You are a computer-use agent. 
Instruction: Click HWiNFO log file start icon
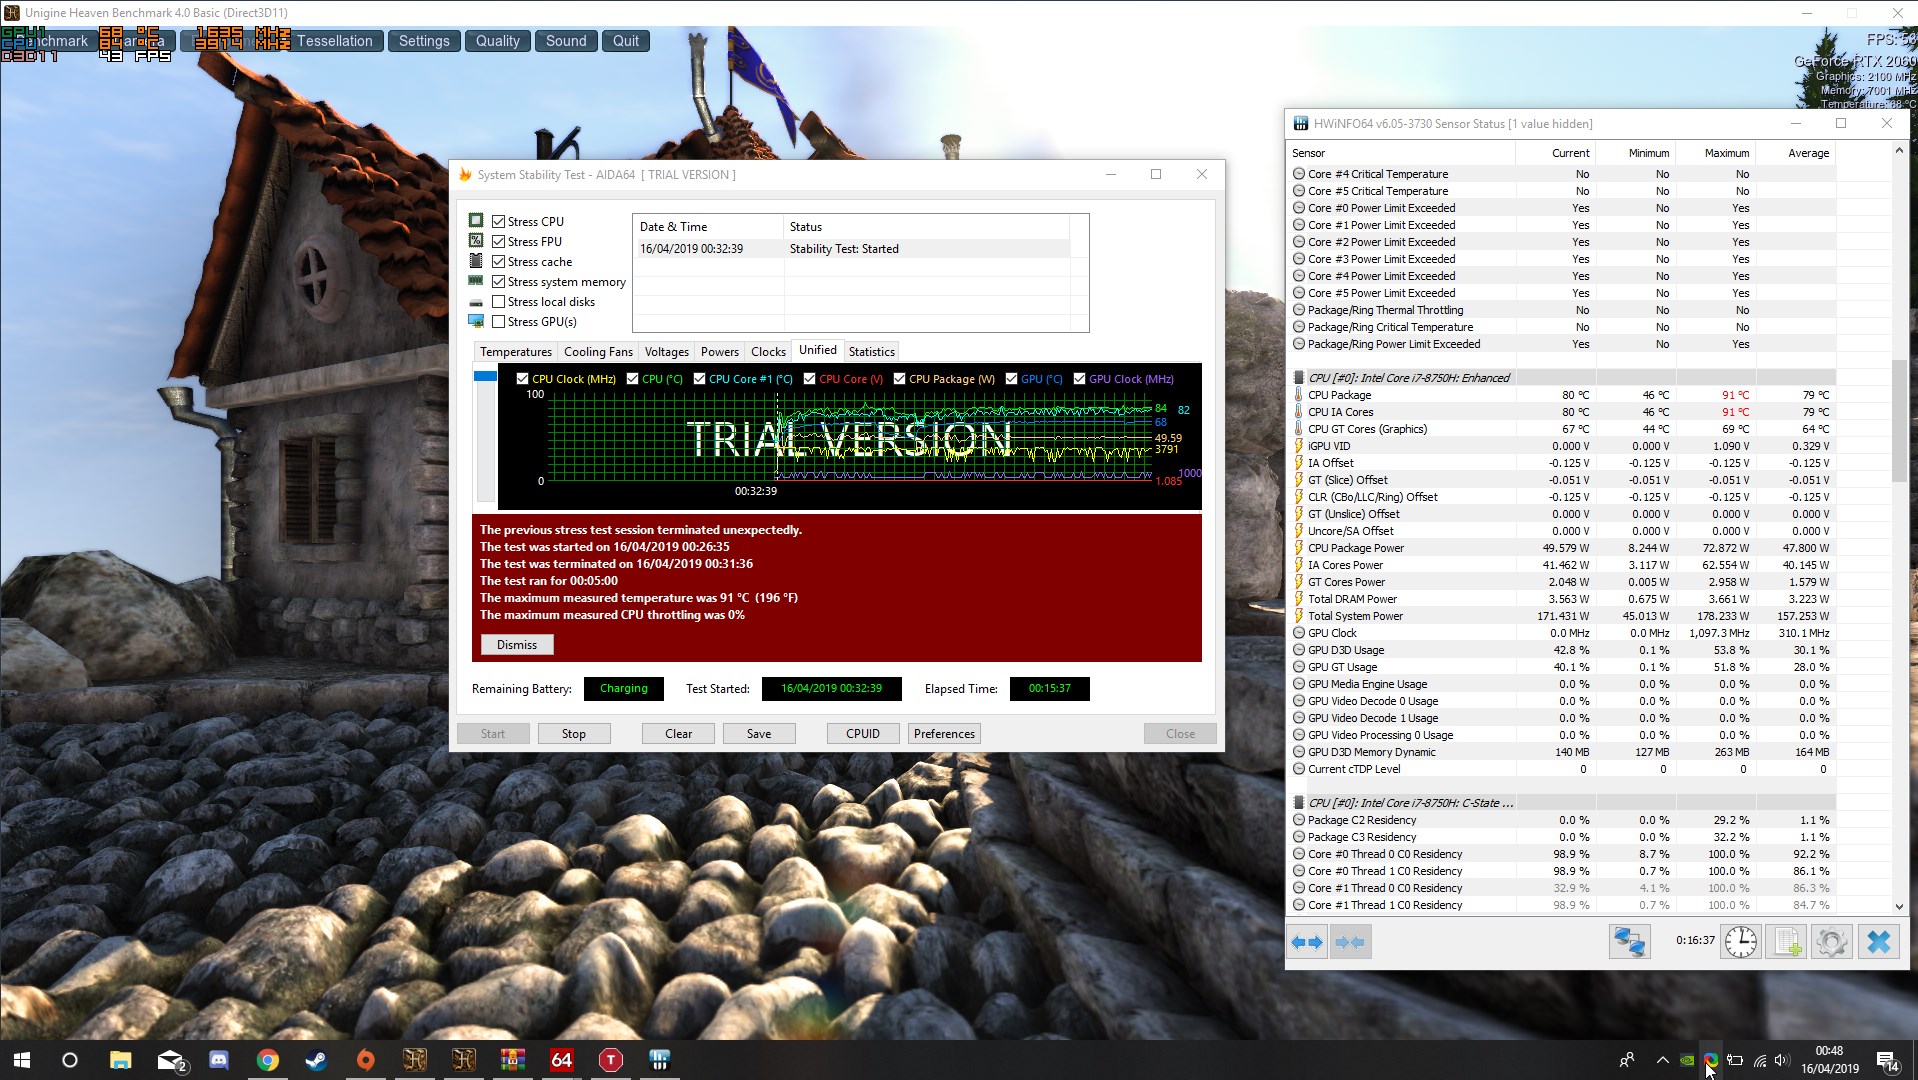[1787, 942]
